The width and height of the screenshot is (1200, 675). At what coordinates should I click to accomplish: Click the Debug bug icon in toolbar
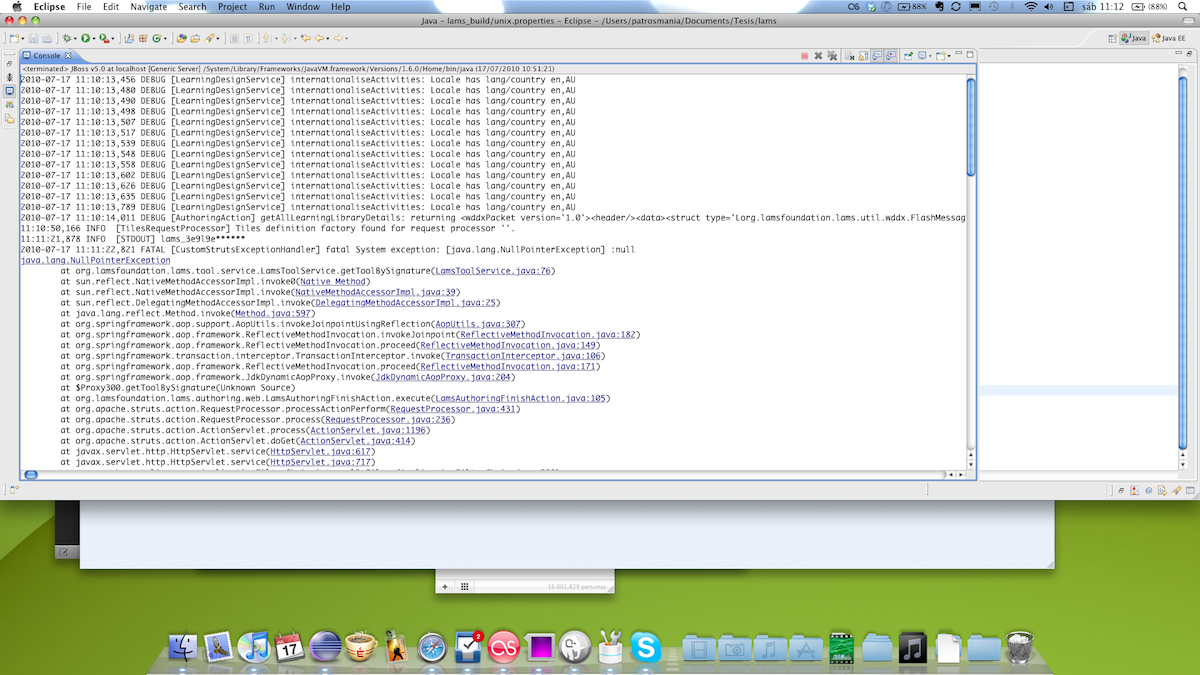point(69,38)
